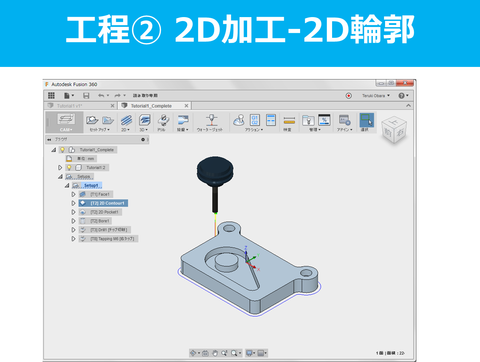Screen dimensions: 480x362
Task: Expand the [T3] Drill1 operation
Action: coord(73,230)
